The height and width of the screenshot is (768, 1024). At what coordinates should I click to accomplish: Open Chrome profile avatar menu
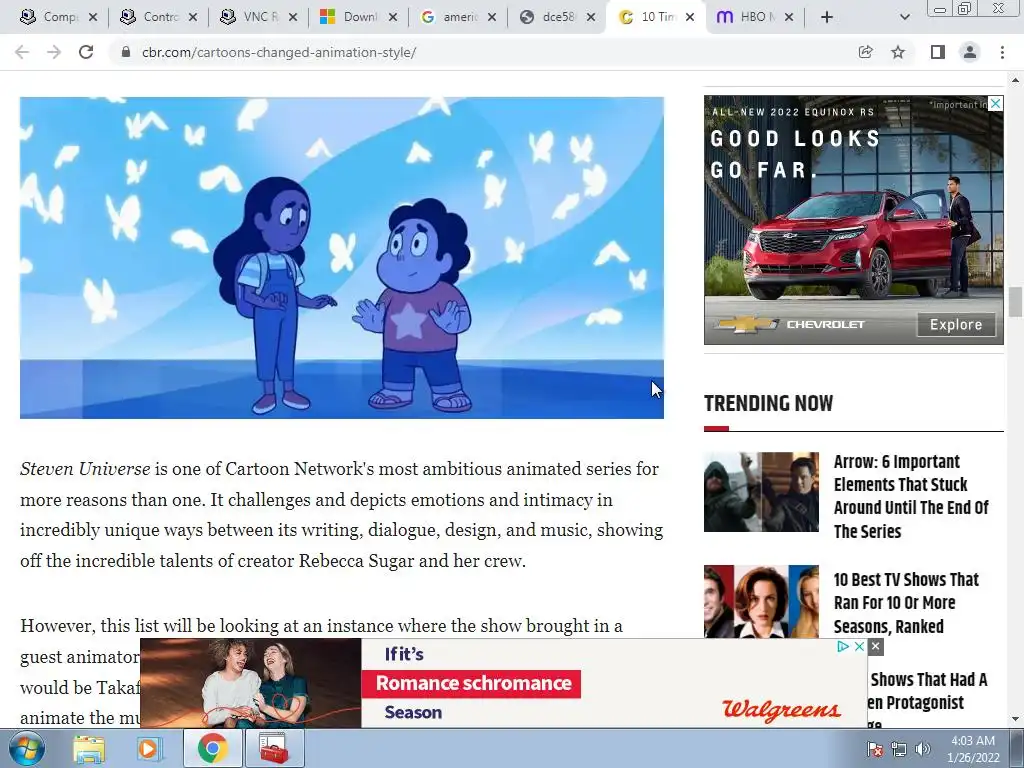(x=970, y=52)
